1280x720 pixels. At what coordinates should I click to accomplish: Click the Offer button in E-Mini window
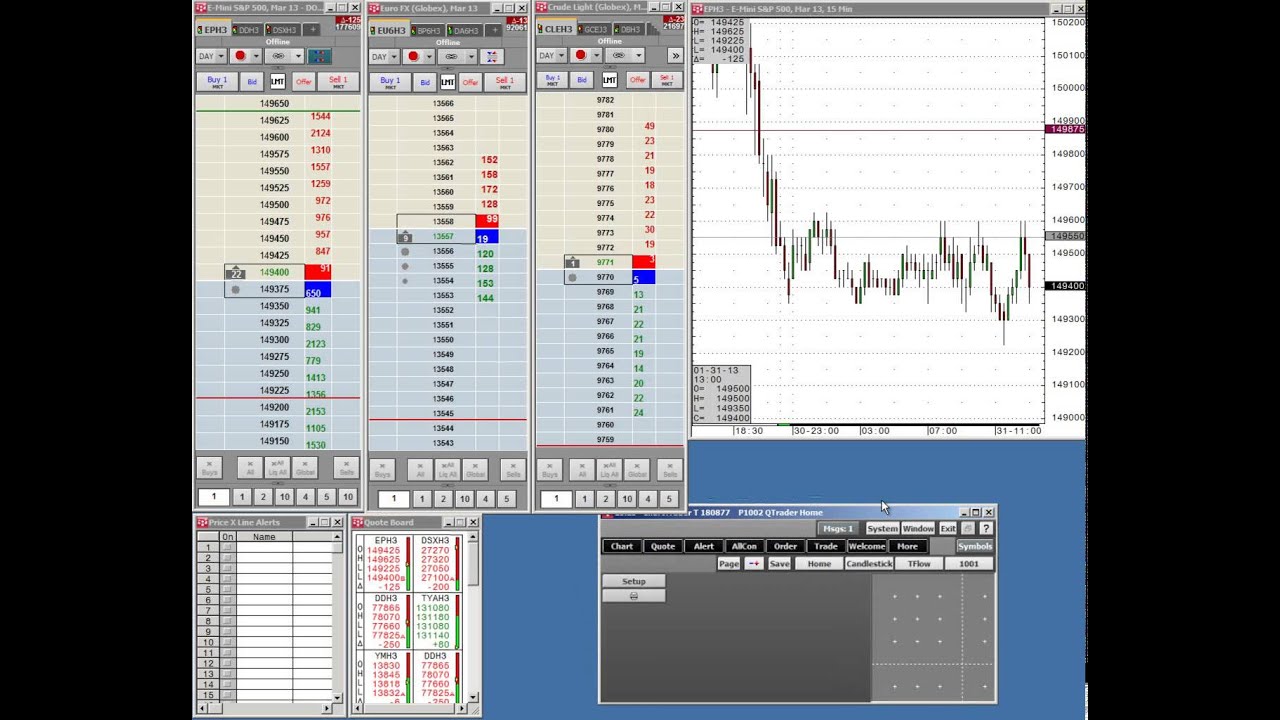click(304, 82)
